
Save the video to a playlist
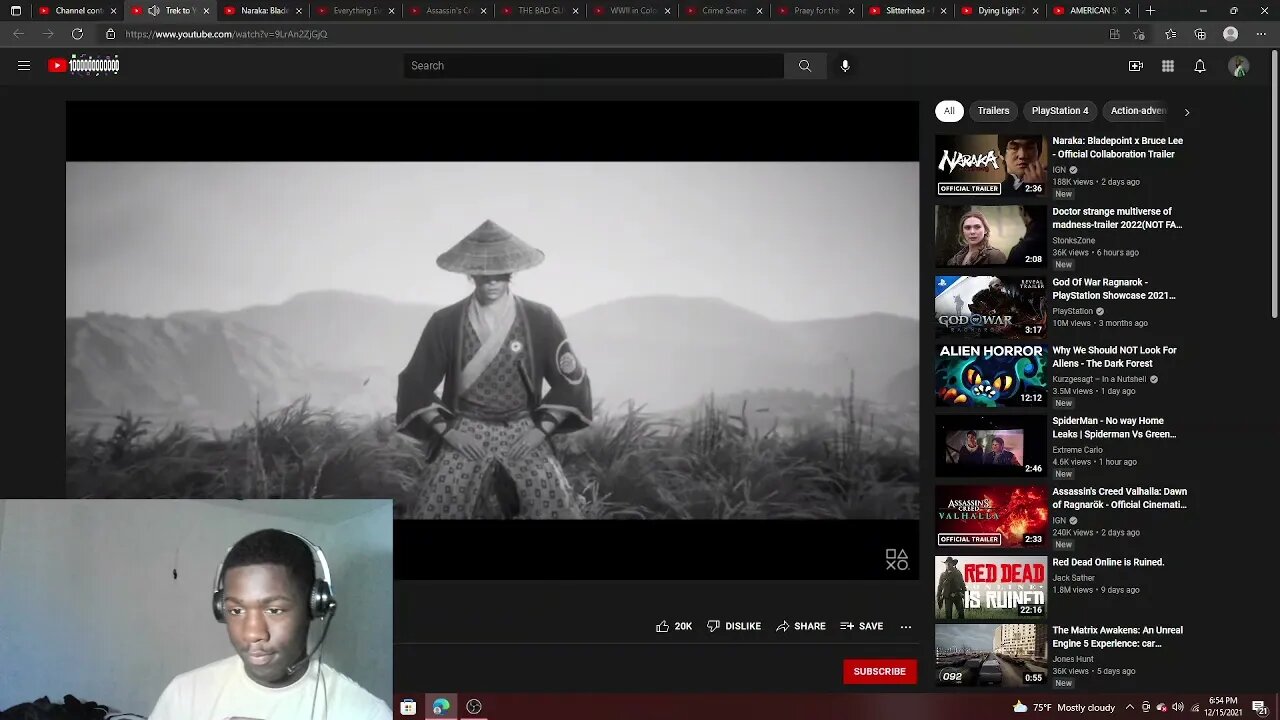[862, 626]
